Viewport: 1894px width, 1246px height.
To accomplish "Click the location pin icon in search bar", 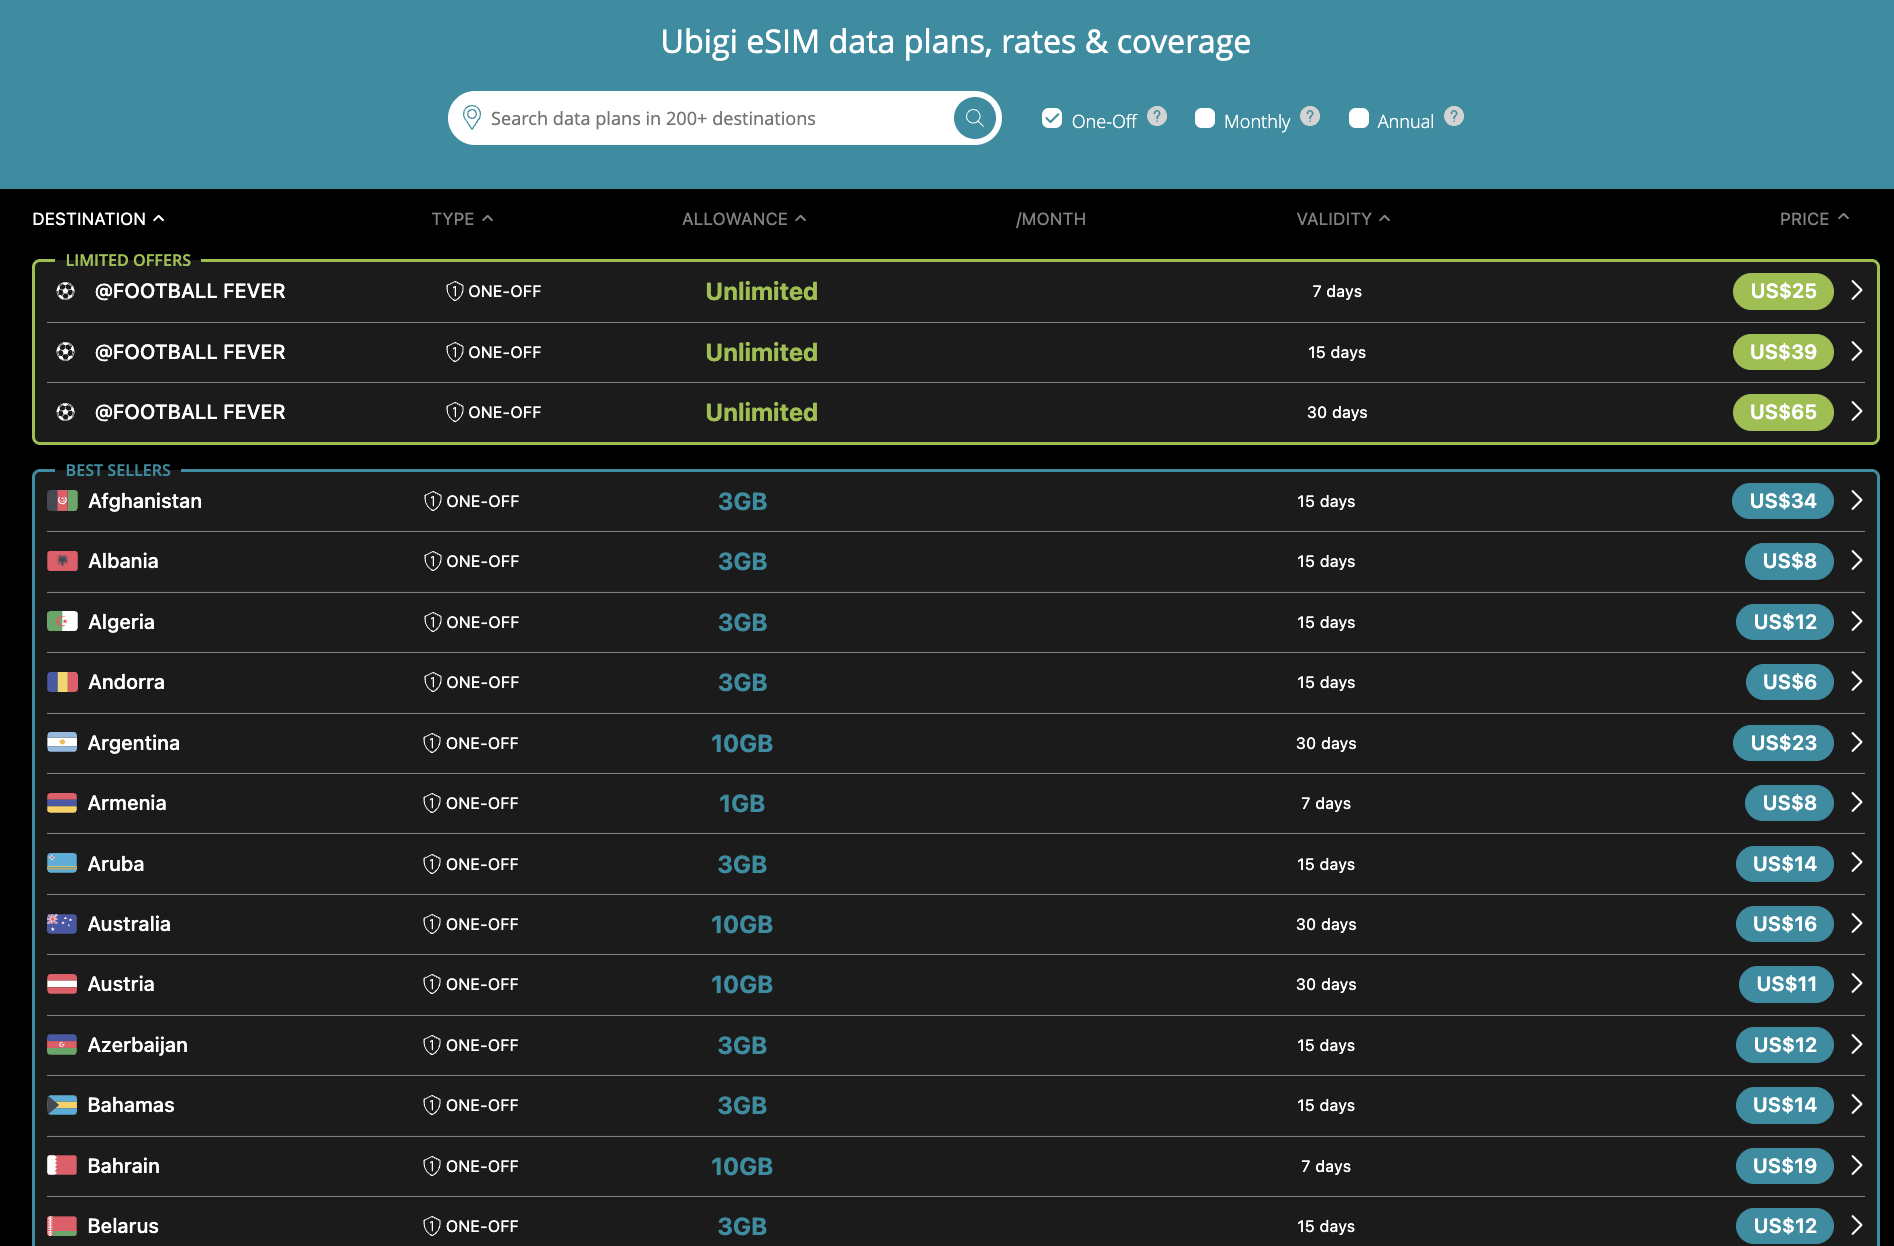I will 472,118.
